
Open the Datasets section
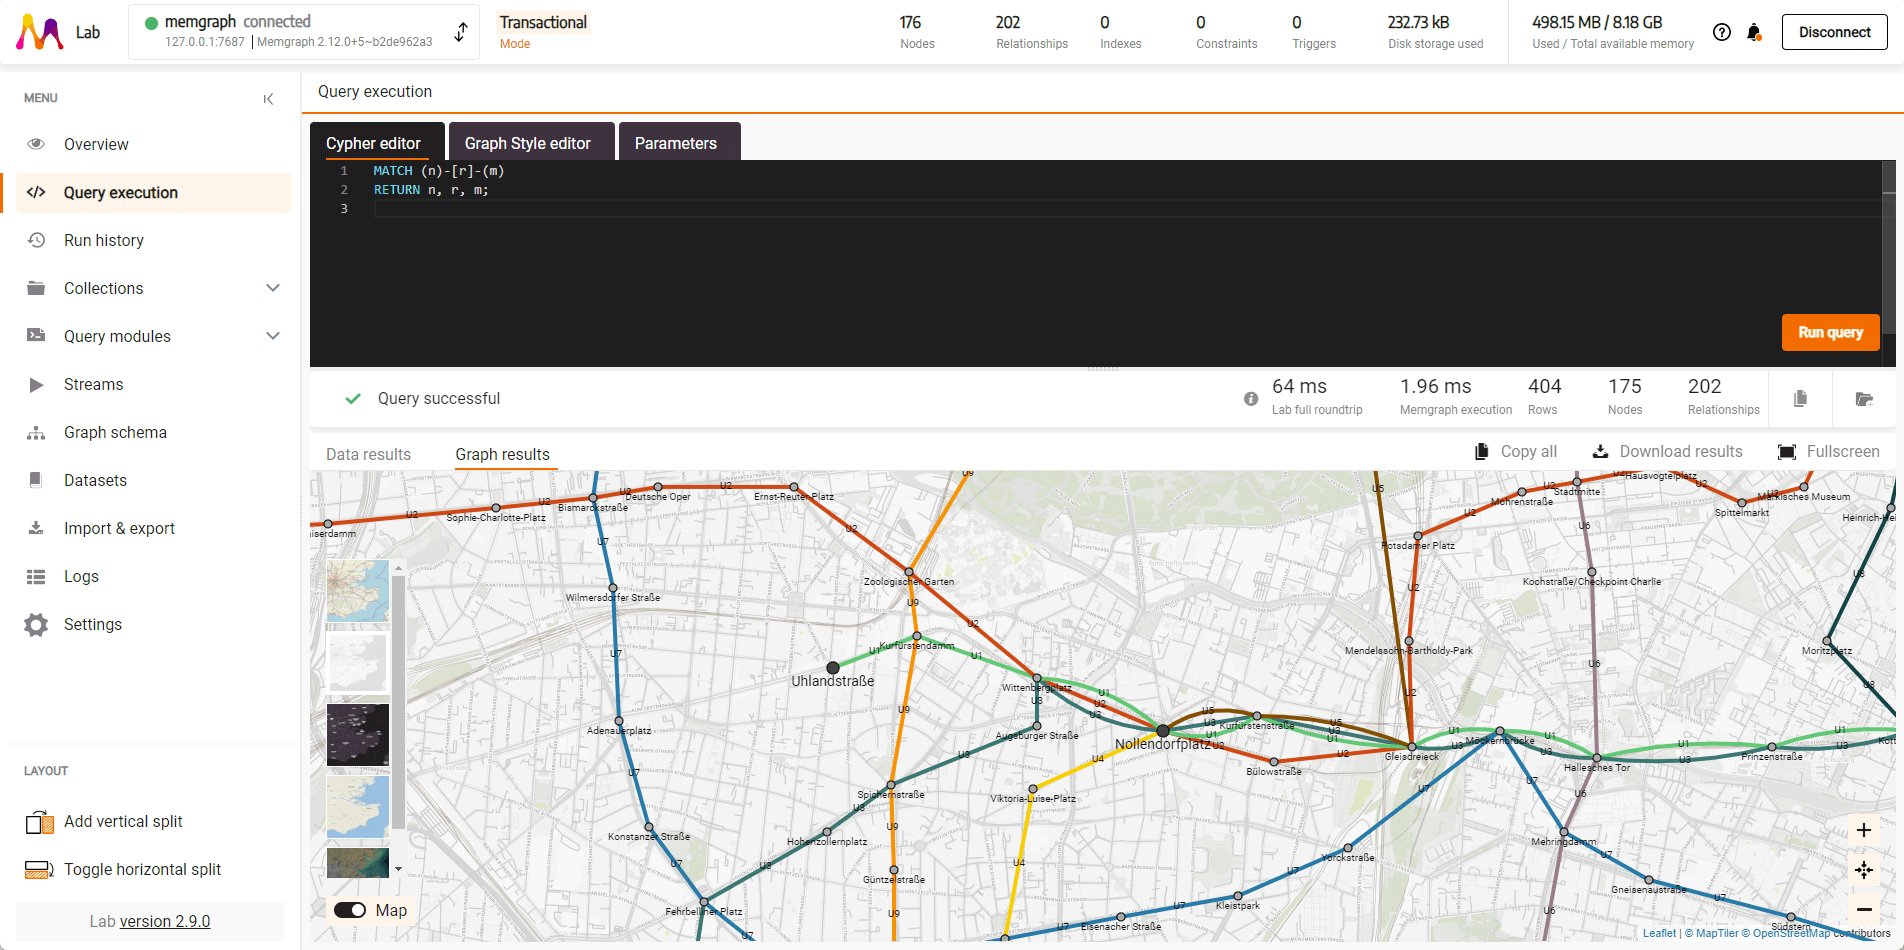pyautogui.click(x=94, y=480)
